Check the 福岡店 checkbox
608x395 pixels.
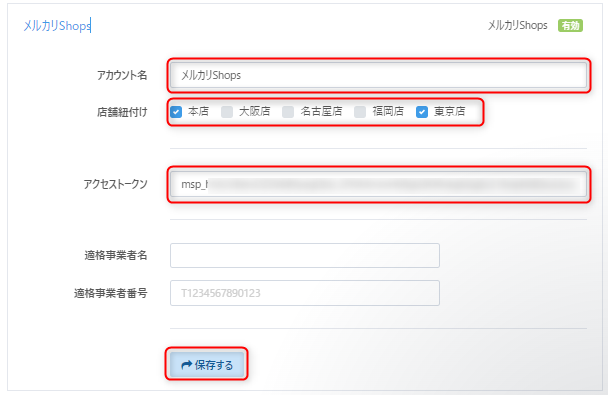360,112
